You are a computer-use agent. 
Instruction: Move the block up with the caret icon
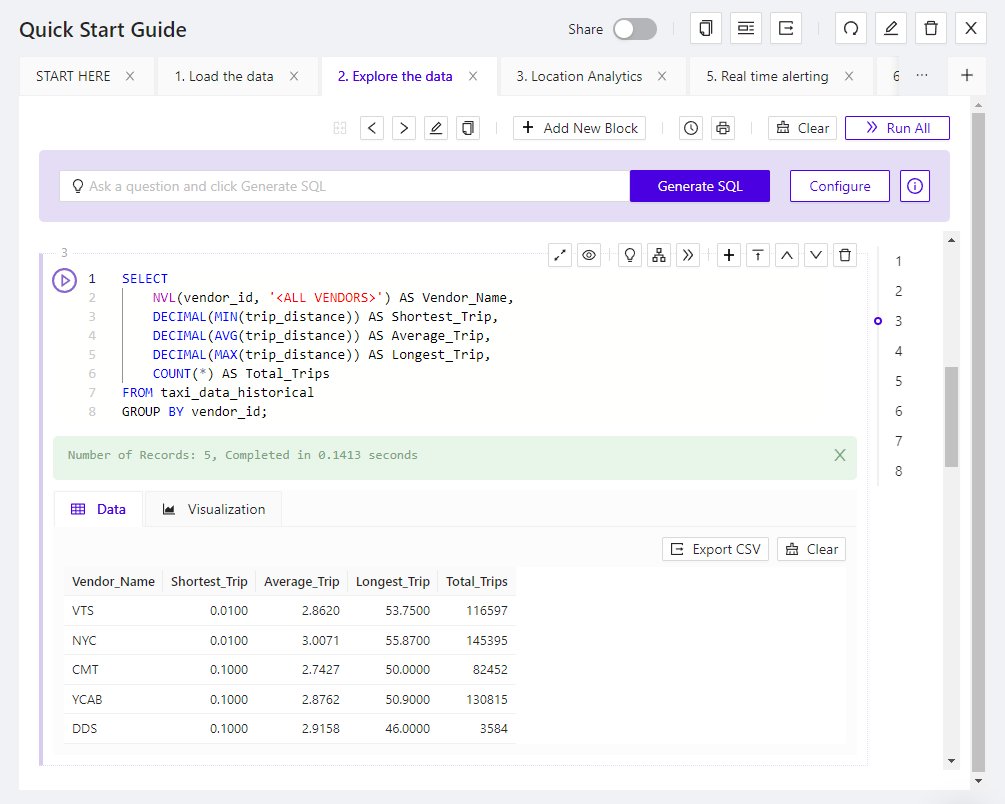tap(786, 255)
